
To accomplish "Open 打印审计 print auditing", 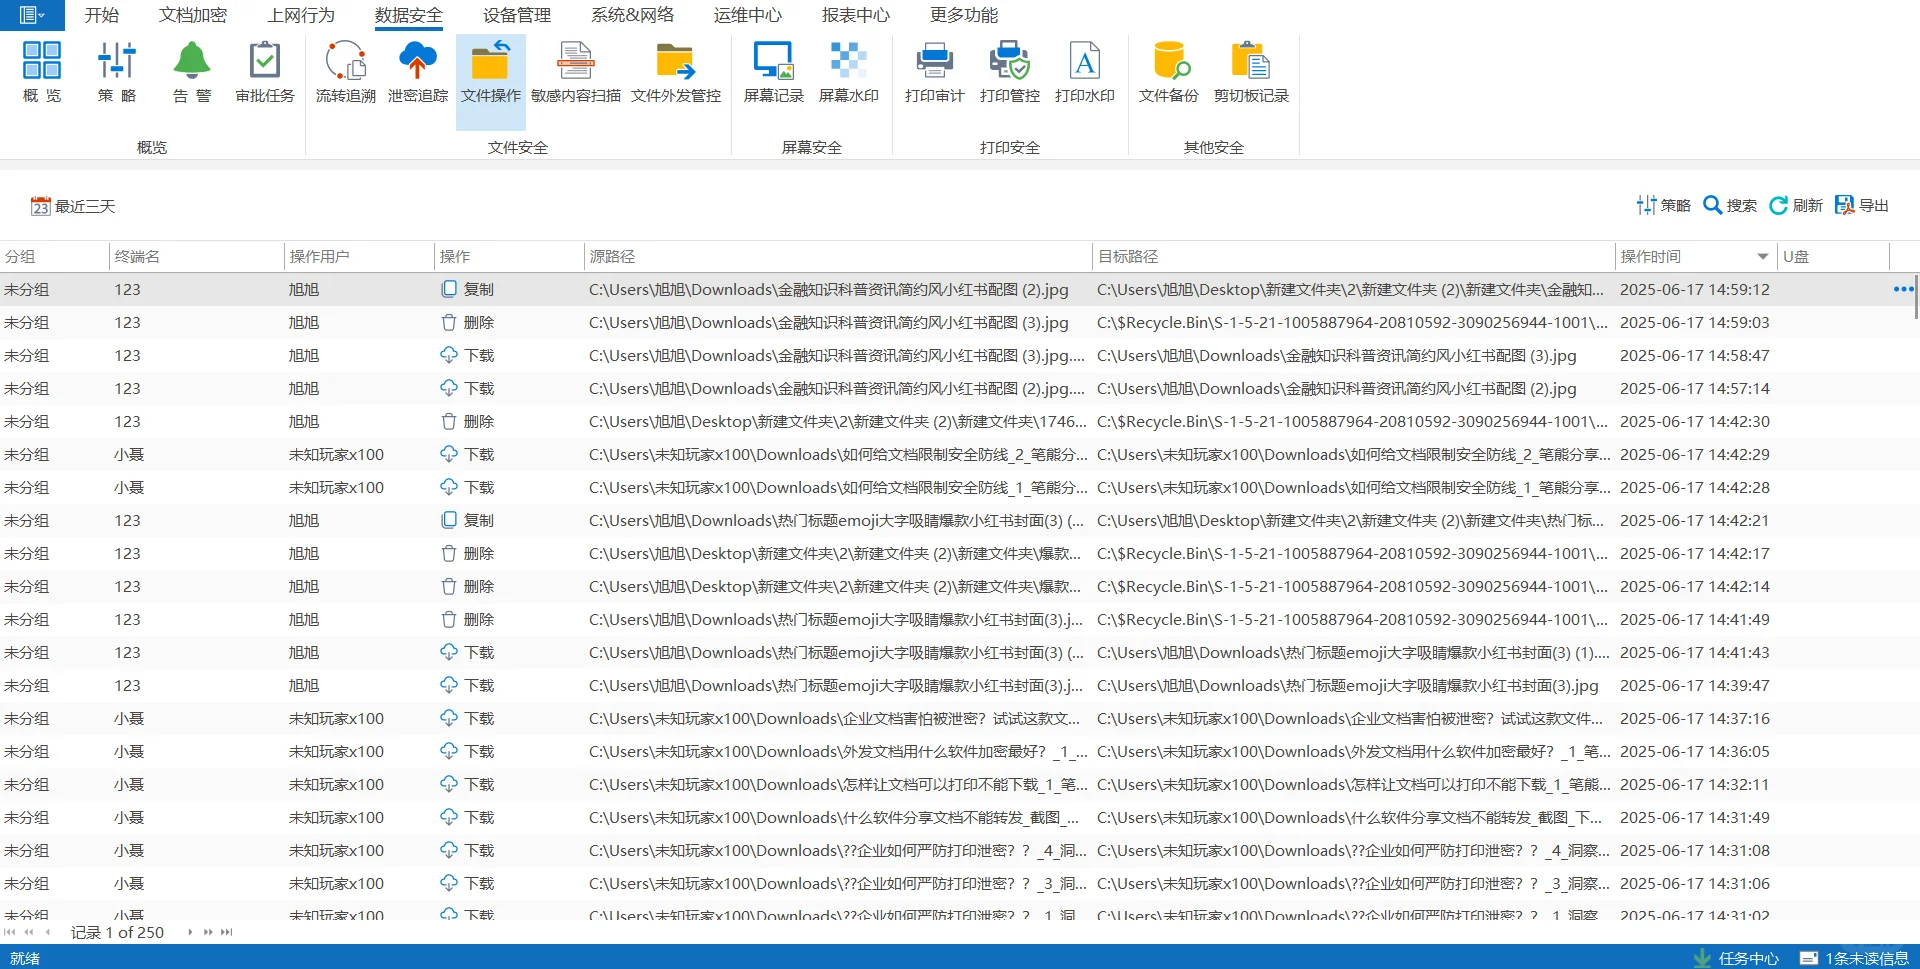I will pyautogui.click(x=932, y=70).
